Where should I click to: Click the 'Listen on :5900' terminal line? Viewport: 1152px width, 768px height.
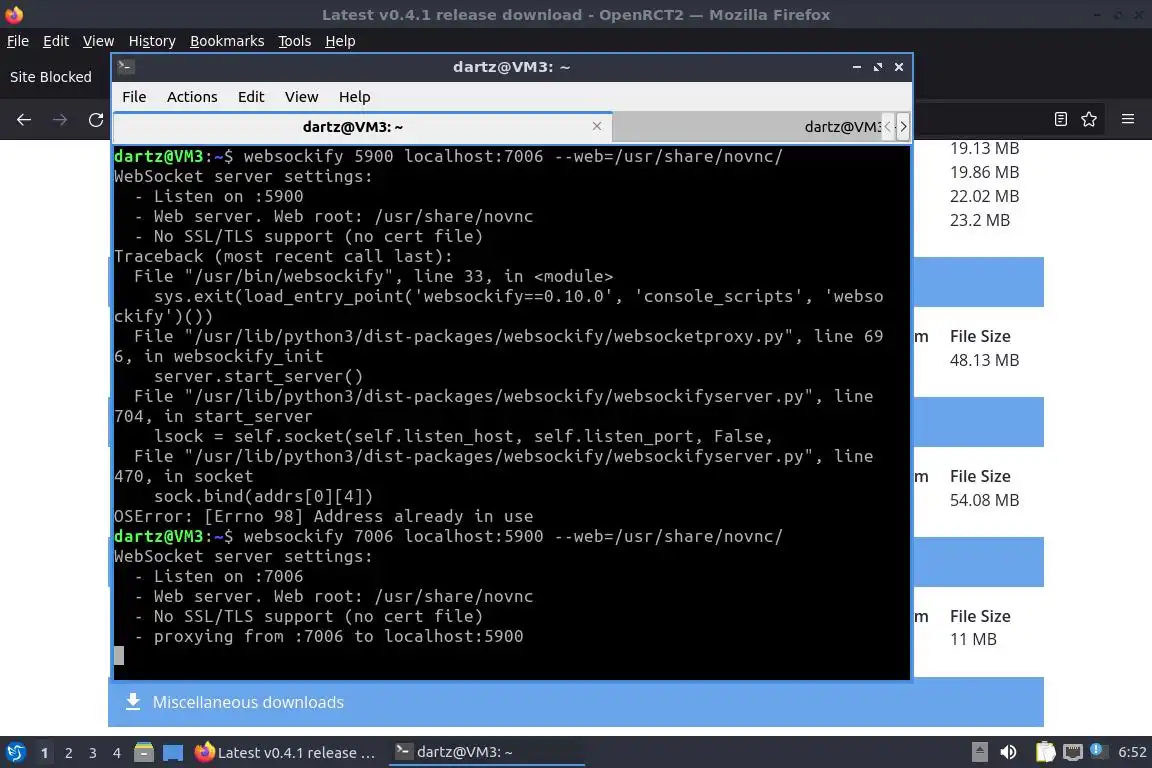coord(219,196)
